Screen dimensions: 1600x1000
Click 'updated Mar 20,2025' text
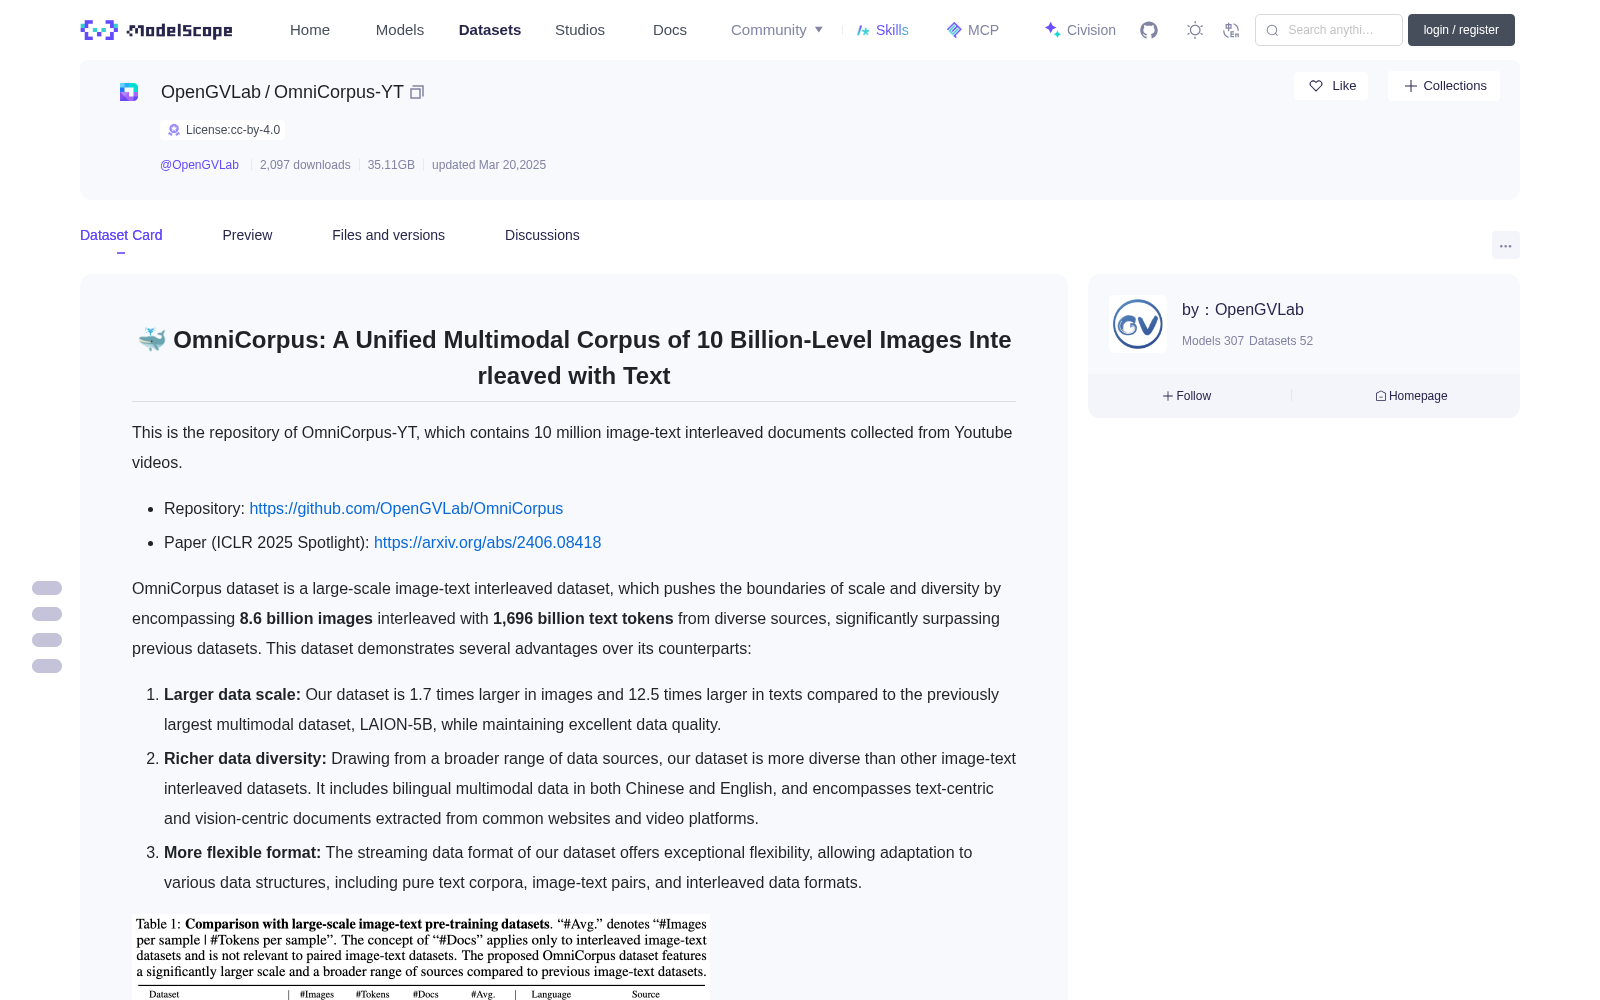(489, 165)
